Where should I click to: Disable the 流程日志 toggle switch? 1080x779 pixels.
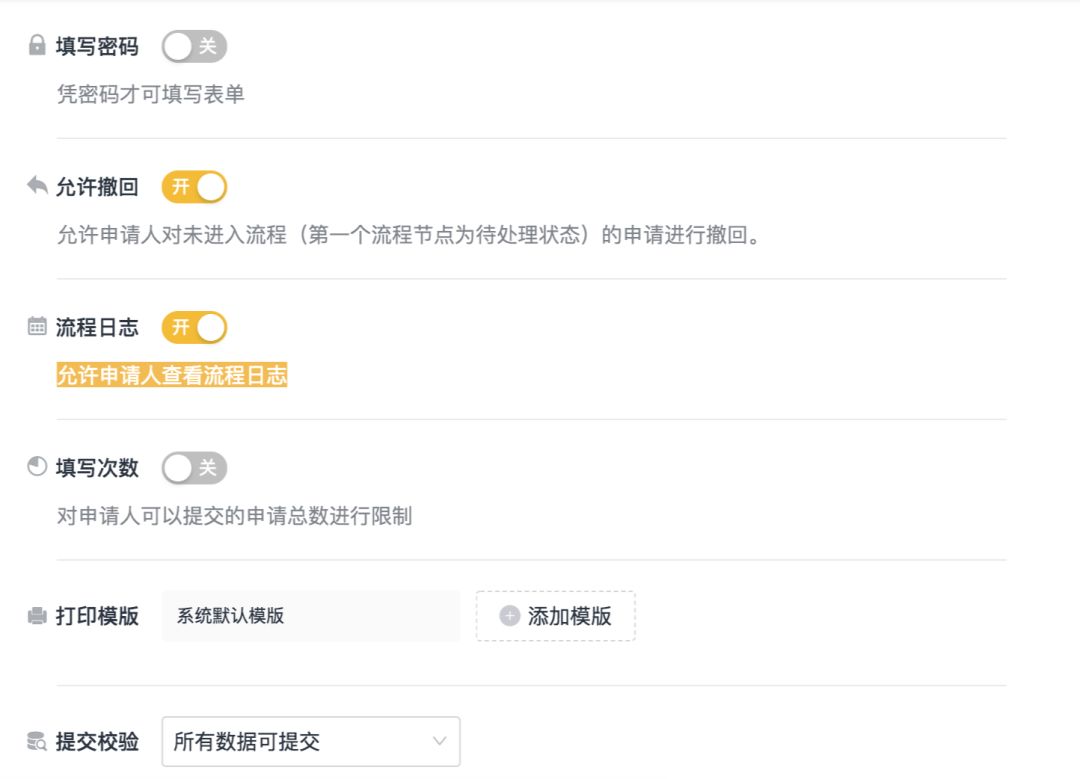pos(194,327)
